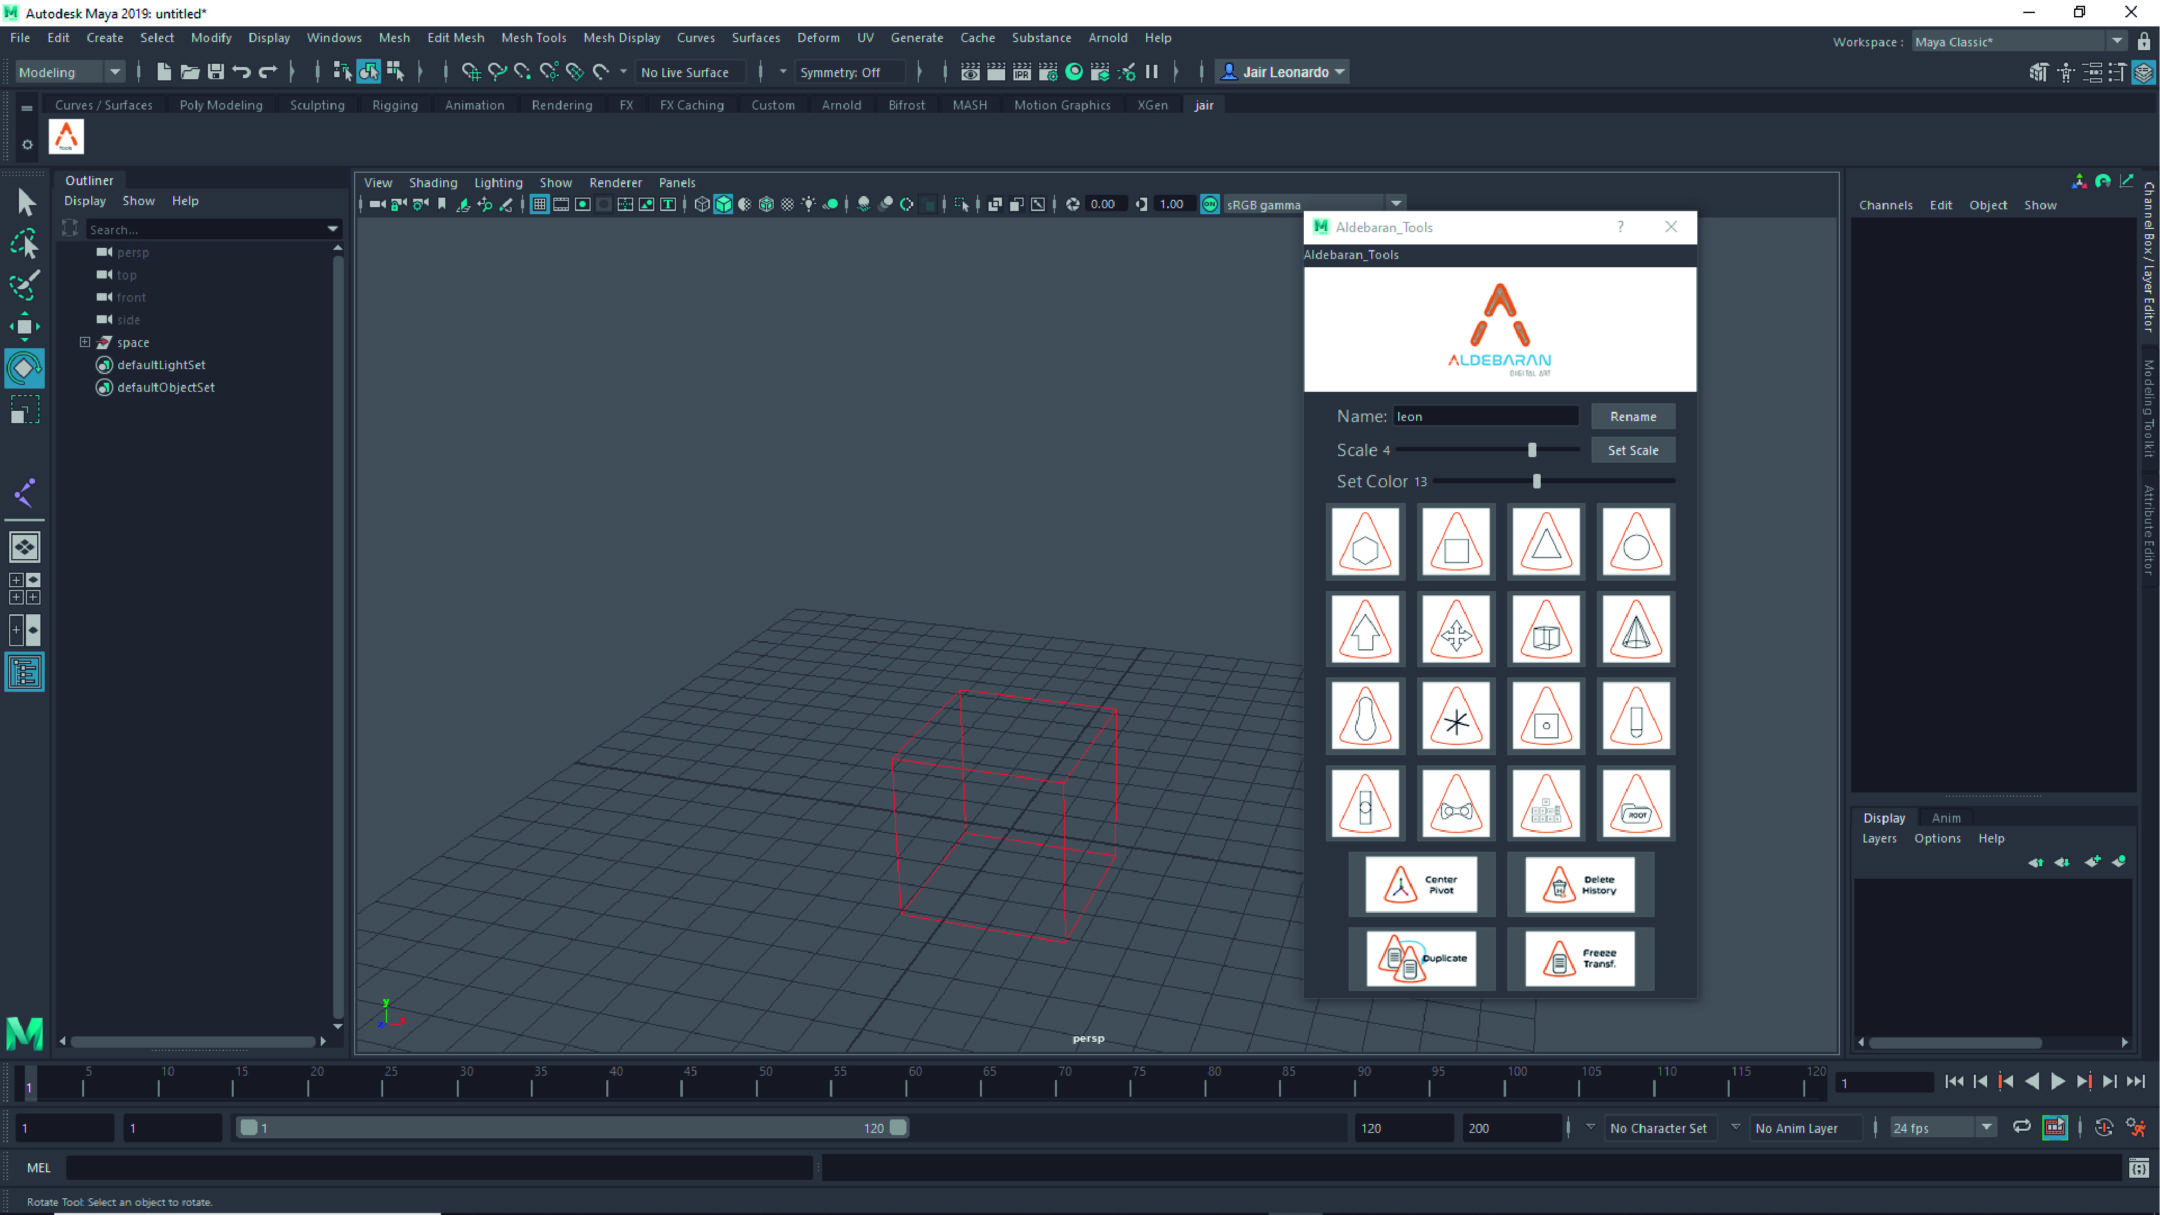Open the Outliner search filter dropdown
The height and width of the screenshot is (1215, 2160).
(x=332, y=229)
